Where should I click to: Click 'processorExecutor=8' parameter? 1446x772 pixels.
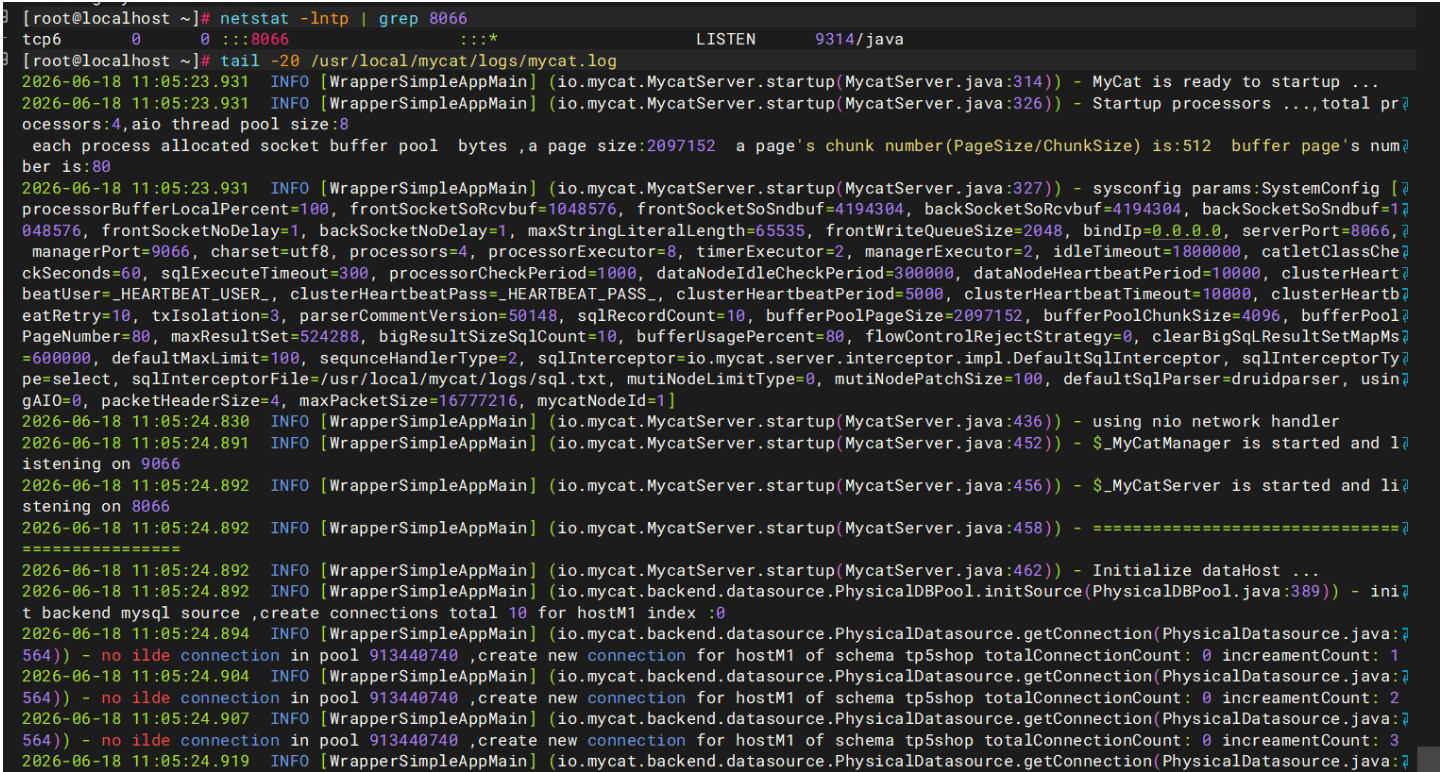click(582, 252)
